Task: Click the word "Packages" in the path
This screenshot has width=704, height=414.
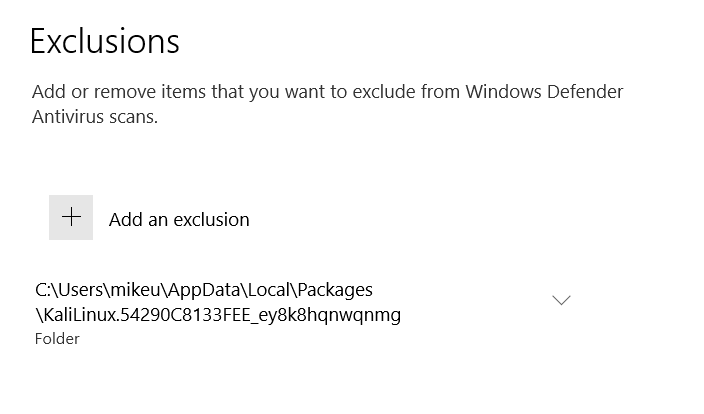Action: coord(335,291)
